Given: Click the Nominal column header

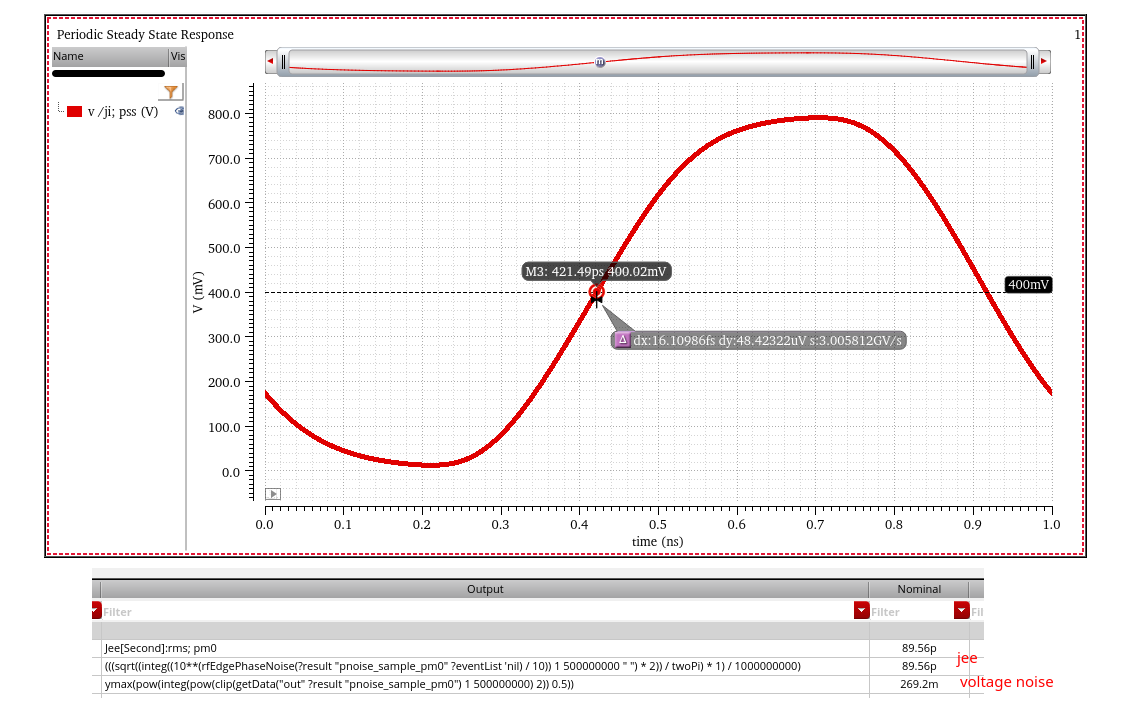Looking at the screenshot, I should click(919, 589).
